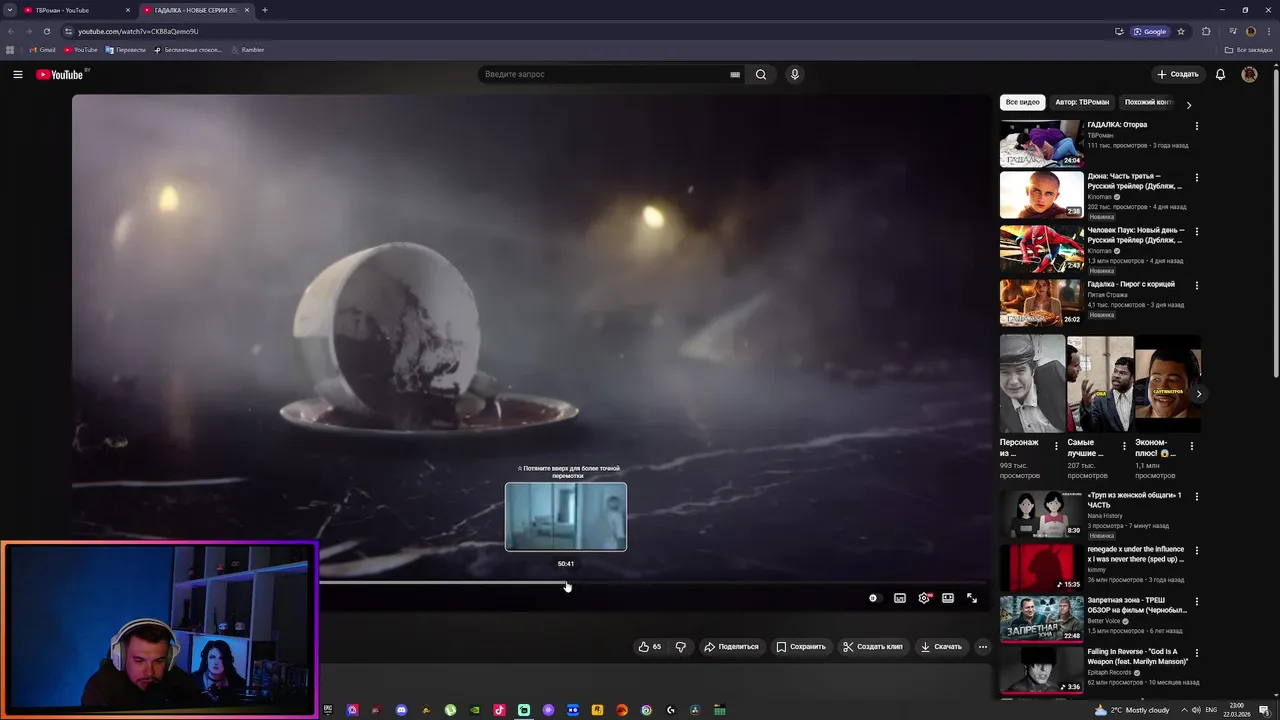Toggle subtitles in the player
Image resolution: width=1280 pixels, height=720 pixels.
click(x=900, y=598)
